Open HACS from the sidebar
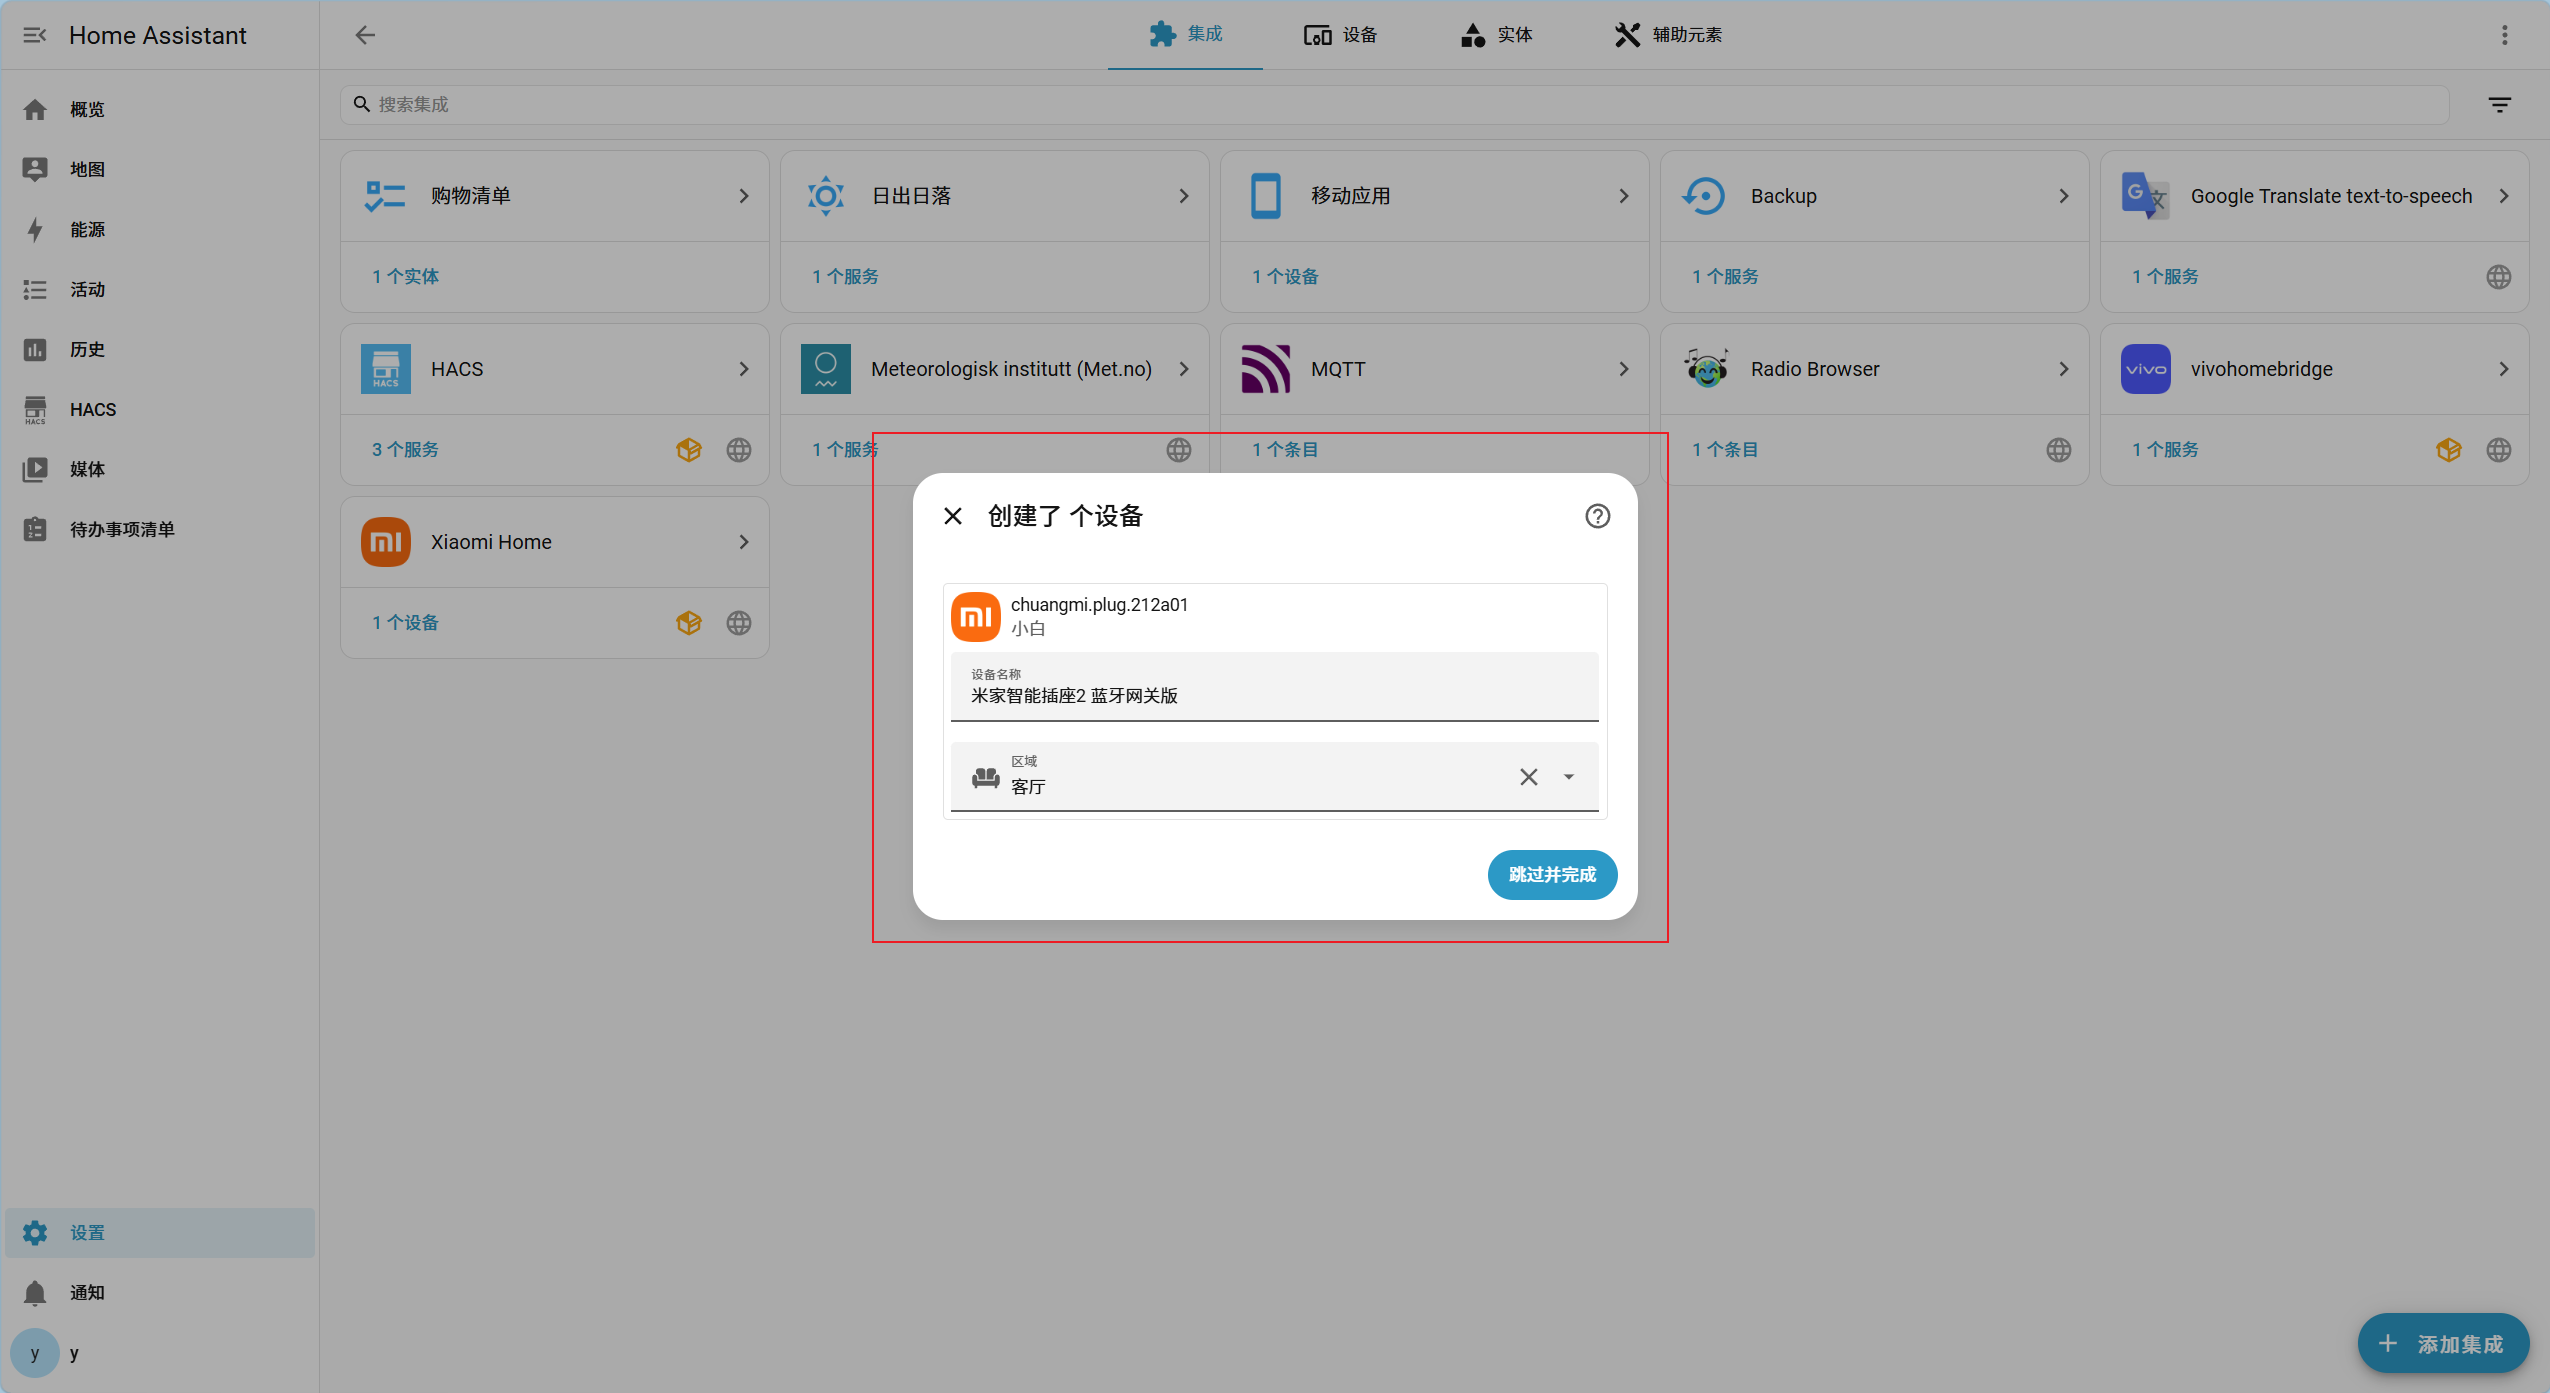 92,408
